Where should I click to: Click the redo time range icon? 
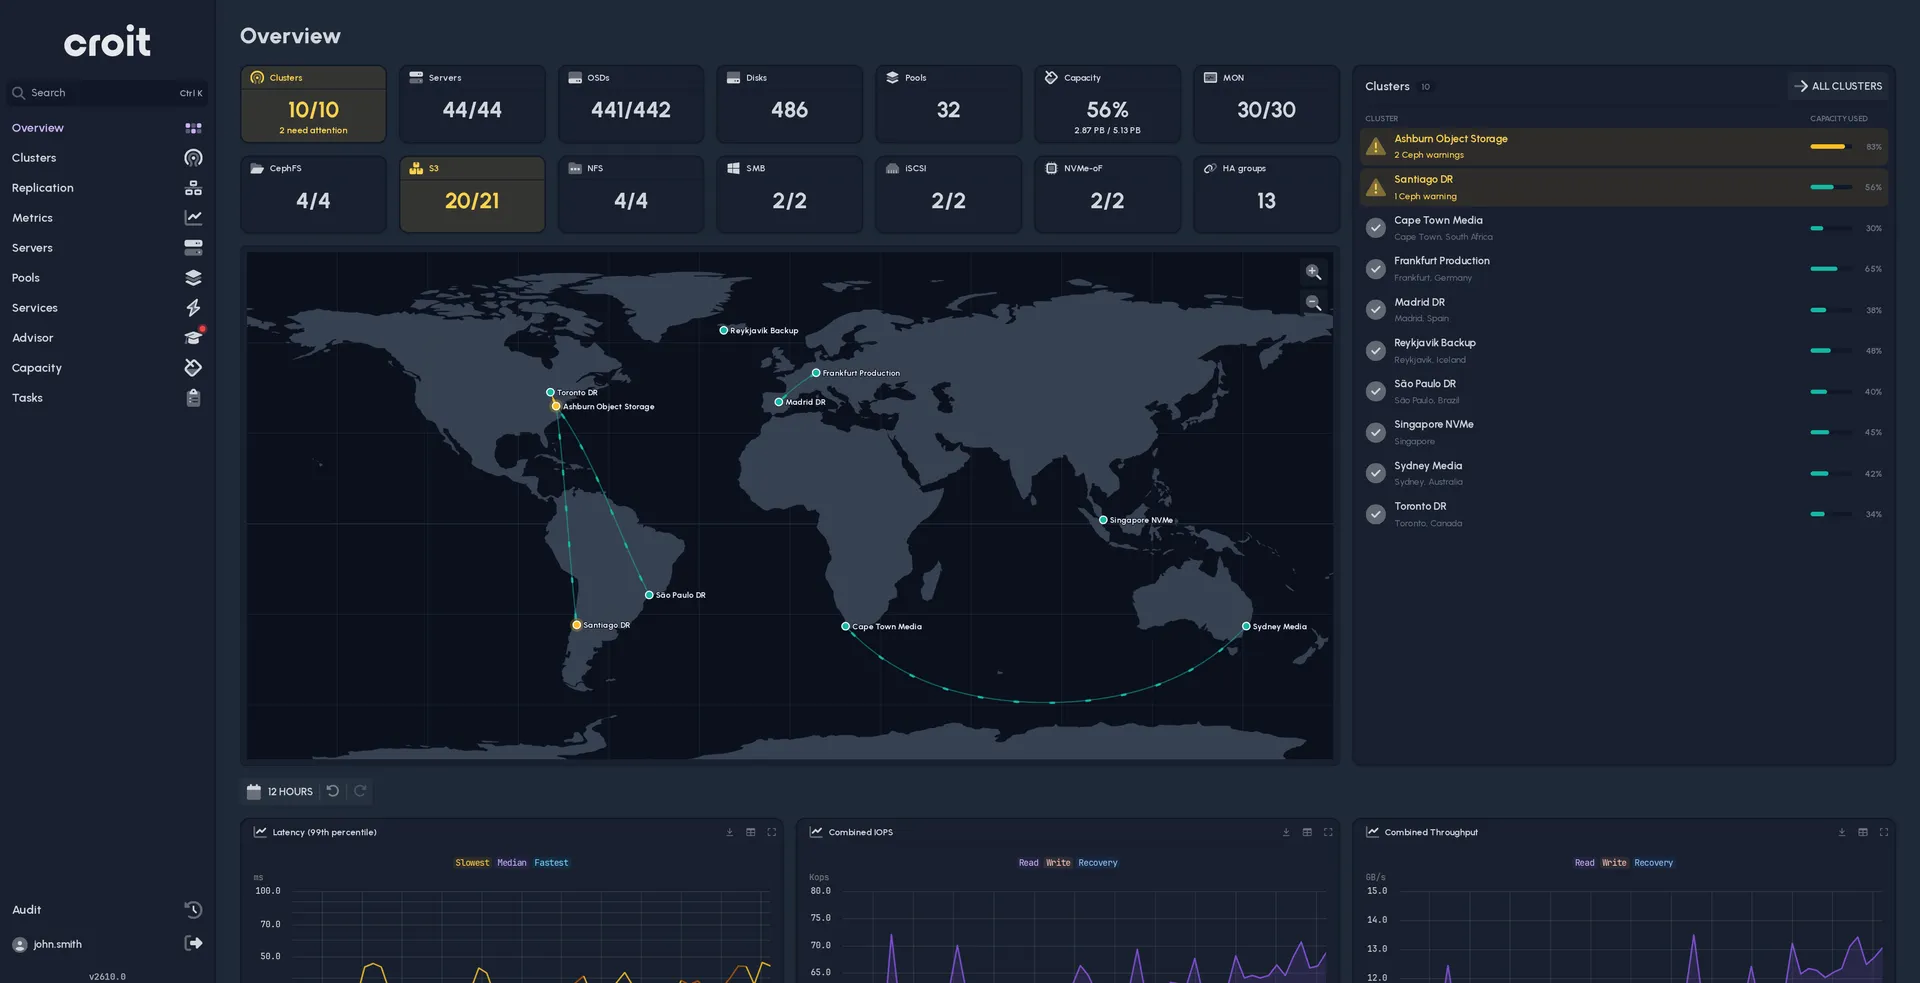click(360, 791)
